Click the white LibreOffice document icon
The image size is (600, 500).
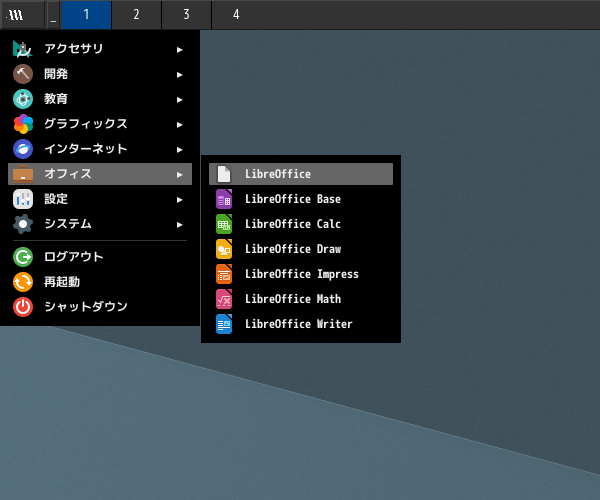(x=224, y=174)
